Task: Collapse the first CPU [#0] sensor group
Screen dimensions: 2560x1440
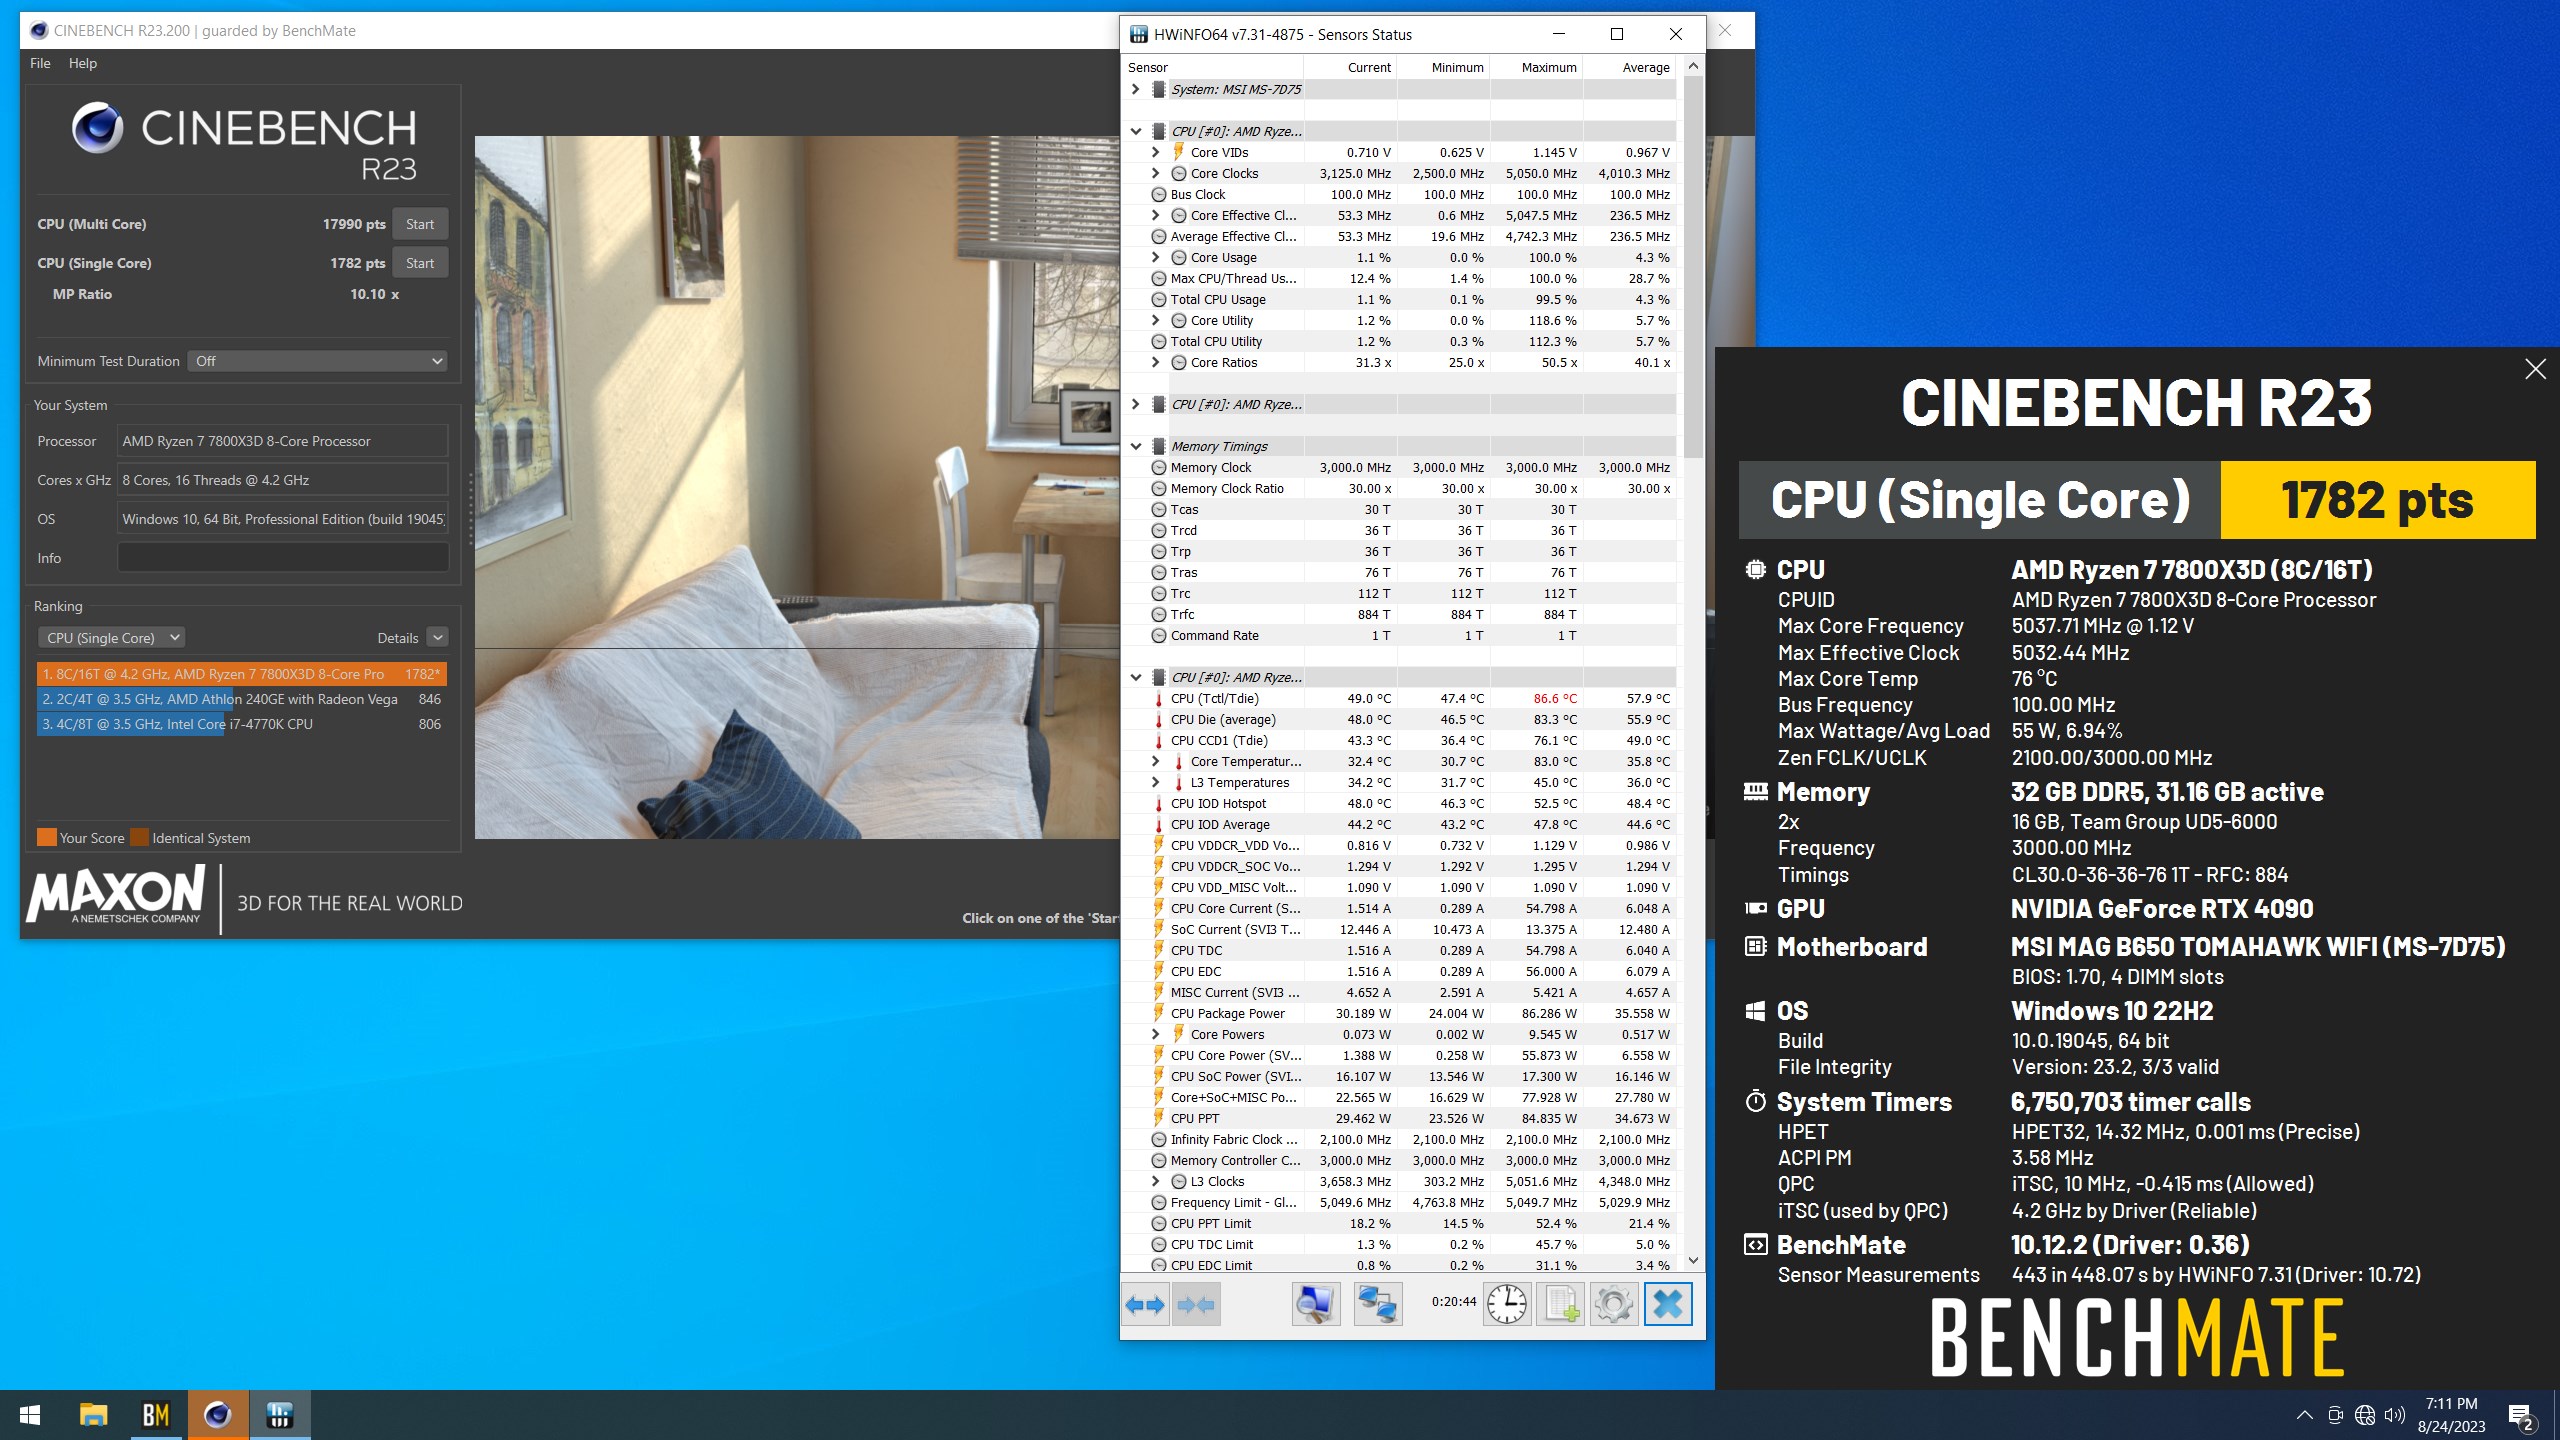Action: [x=1135, y=131]
